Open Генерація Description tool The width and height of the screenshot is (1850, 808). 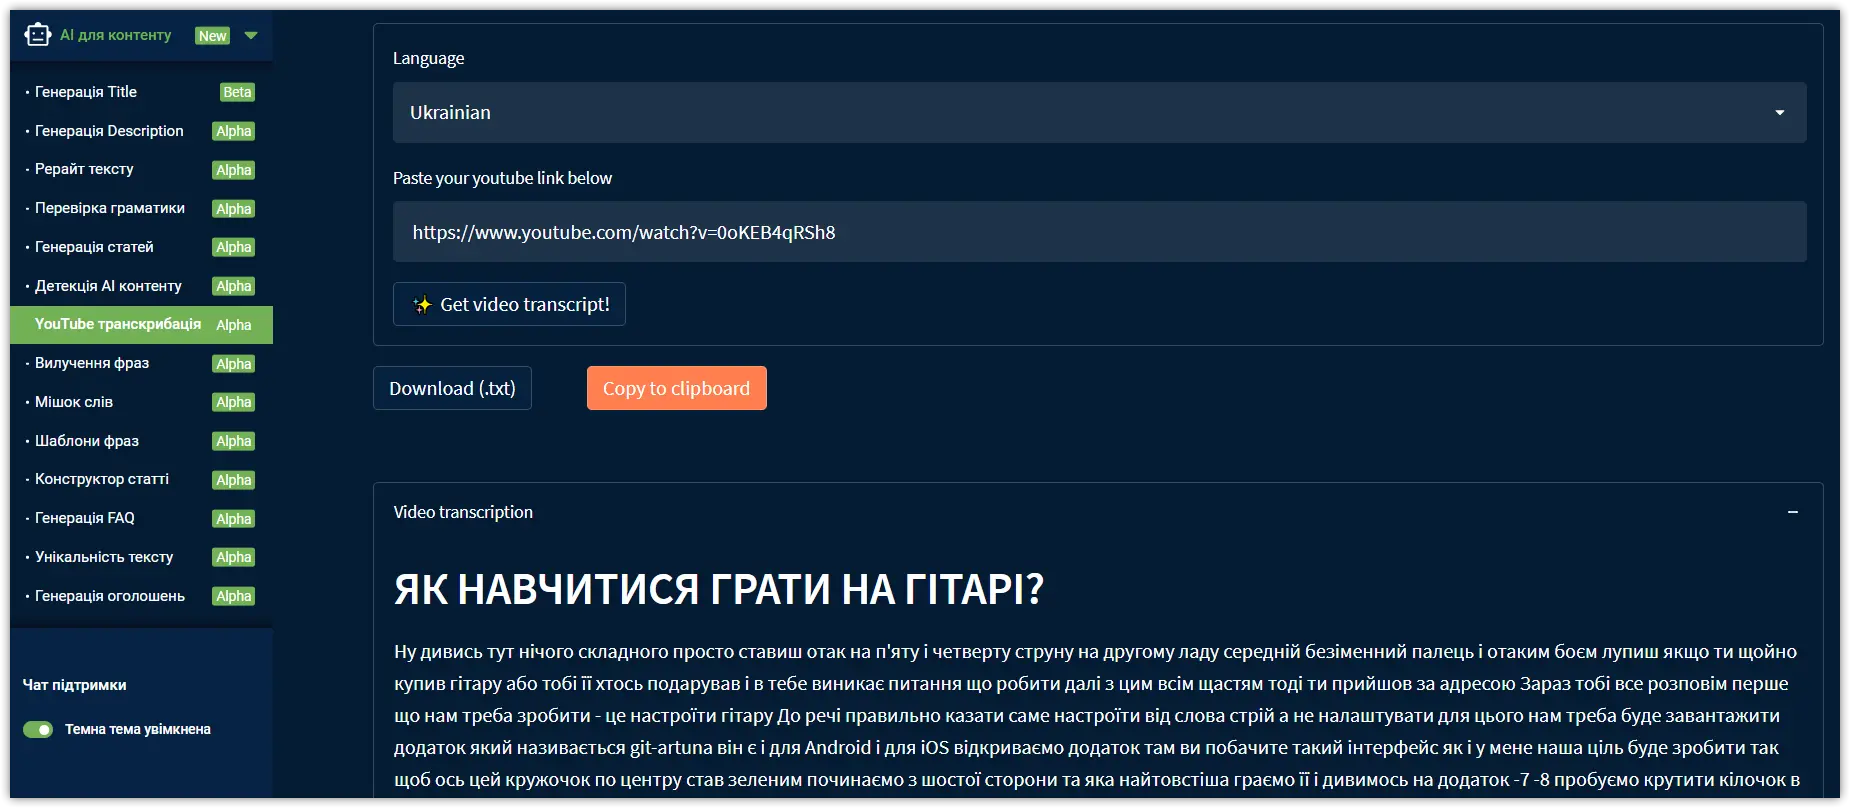click(x=109, y=131)
